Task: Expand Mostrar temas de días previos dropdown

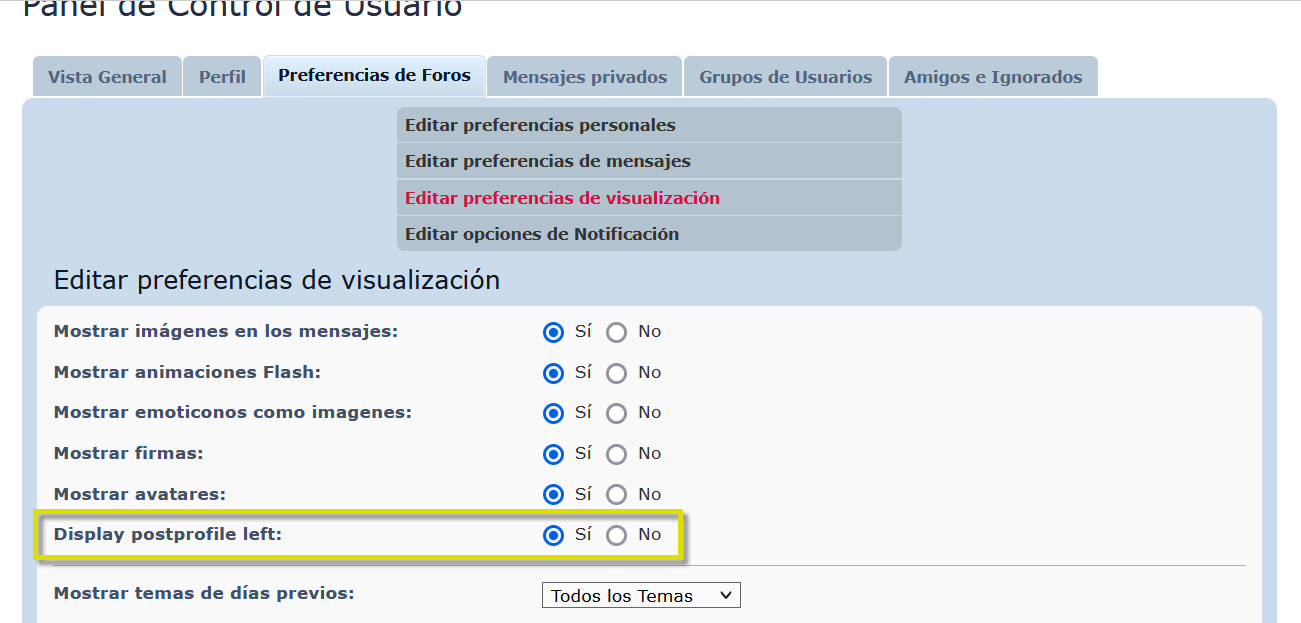Action: tap(640, 596)
